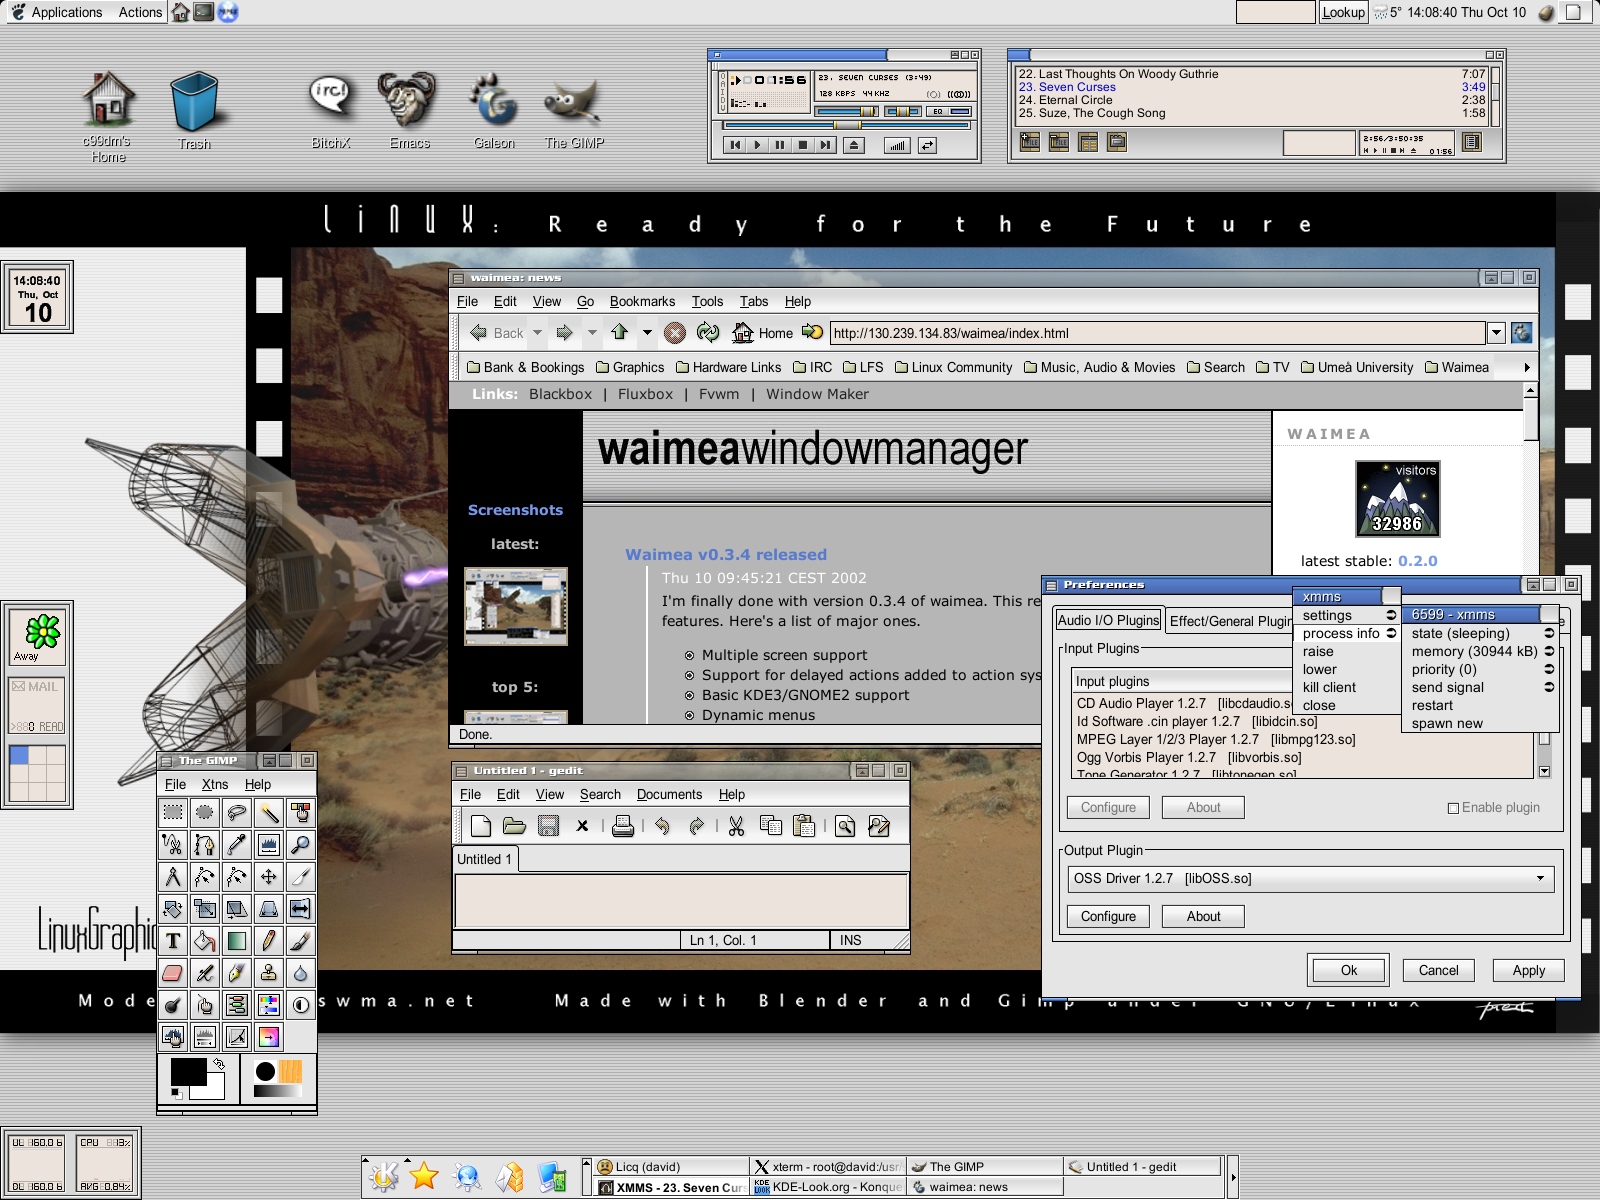Select the Pencil tool in GIMP
The image size is (1600, 1200).
tap(269, 941)
